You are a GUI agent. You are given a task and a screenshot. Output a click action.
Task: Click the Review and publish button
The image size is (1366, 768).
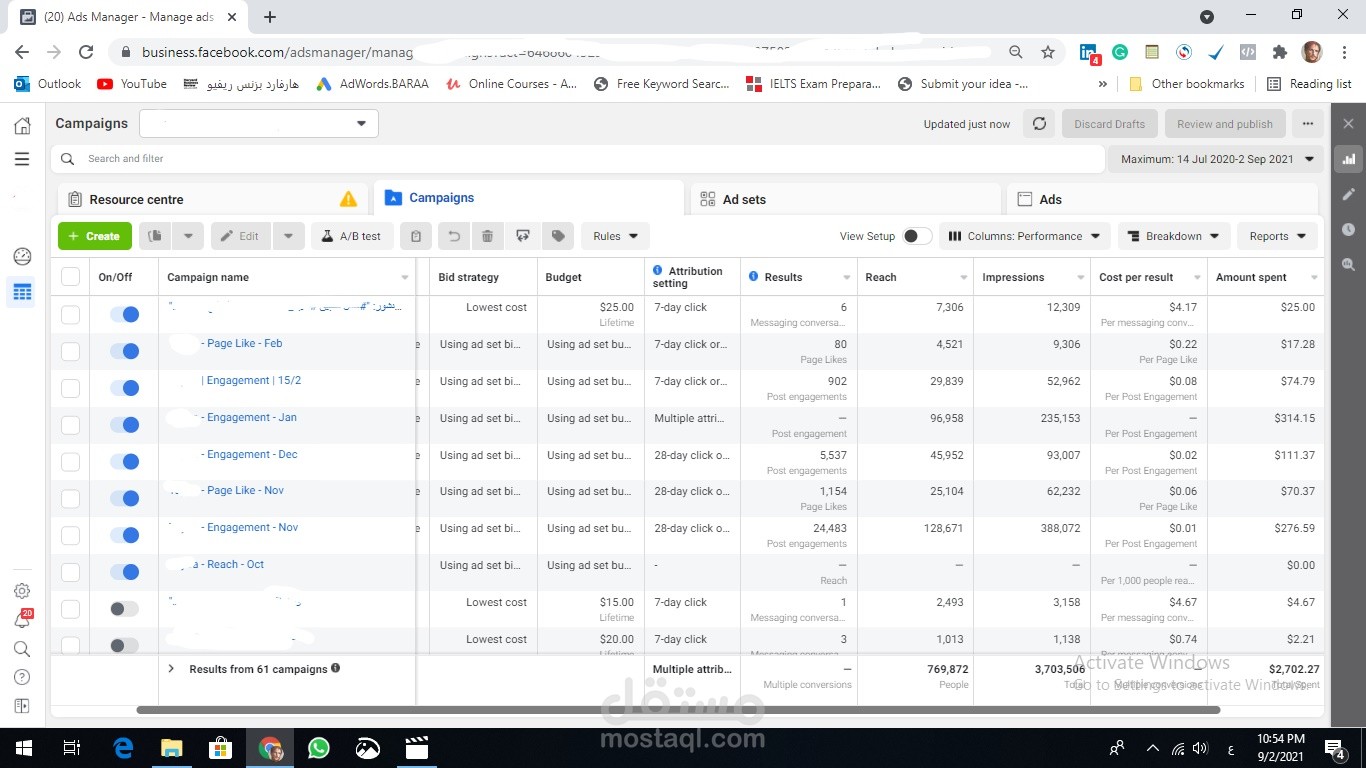1224,124
